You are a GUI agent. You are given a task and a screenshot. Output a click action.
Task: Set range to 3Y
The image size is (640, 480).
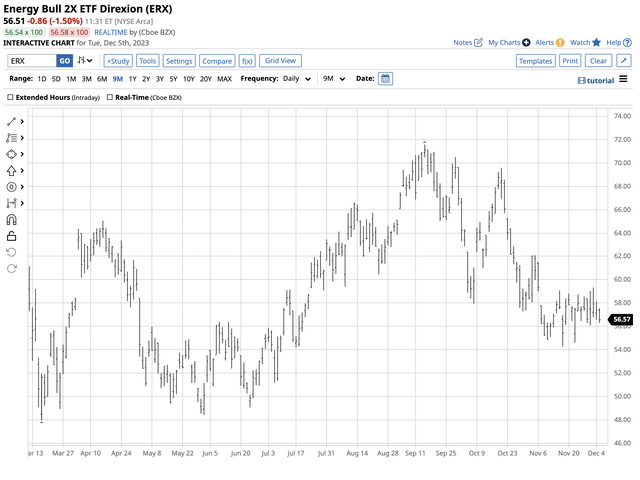[160, 79]
